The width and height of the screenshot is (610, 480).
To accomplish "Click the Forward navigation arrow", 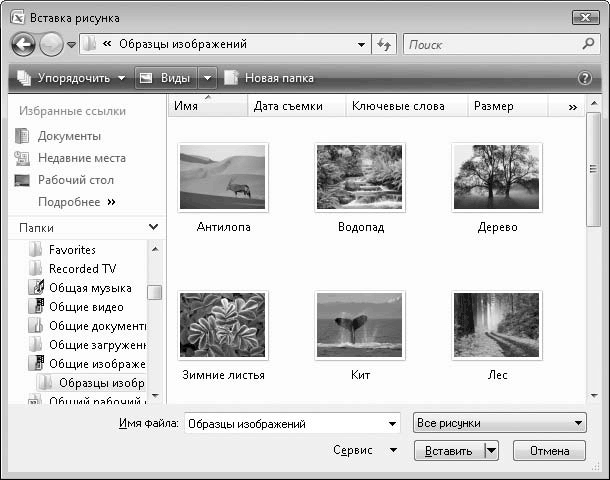I will click(x=51, y=44).
